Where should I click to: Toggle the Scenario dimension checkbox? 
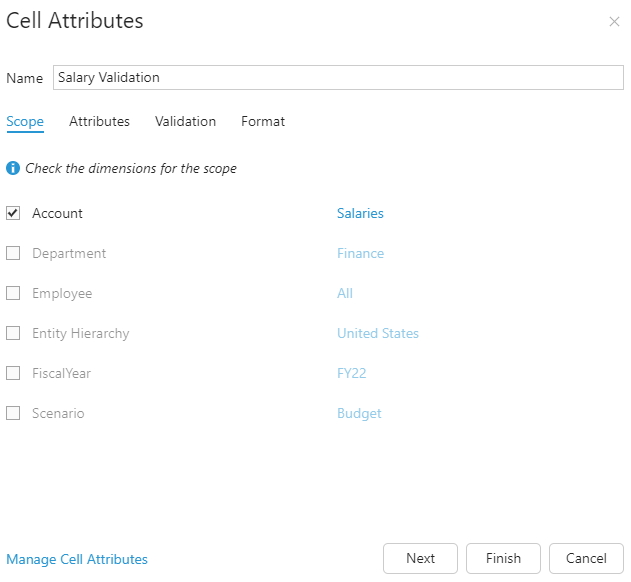click(13, 413)
